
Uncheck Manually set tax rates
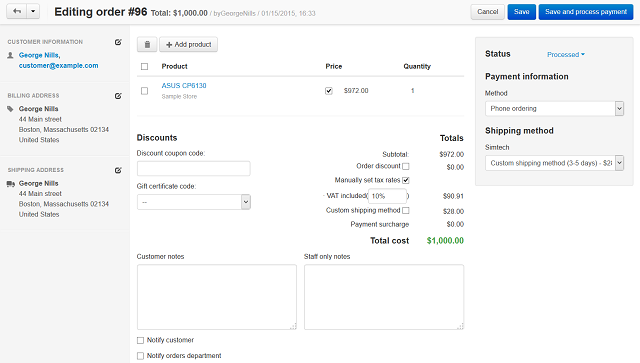tap(406, 180)
